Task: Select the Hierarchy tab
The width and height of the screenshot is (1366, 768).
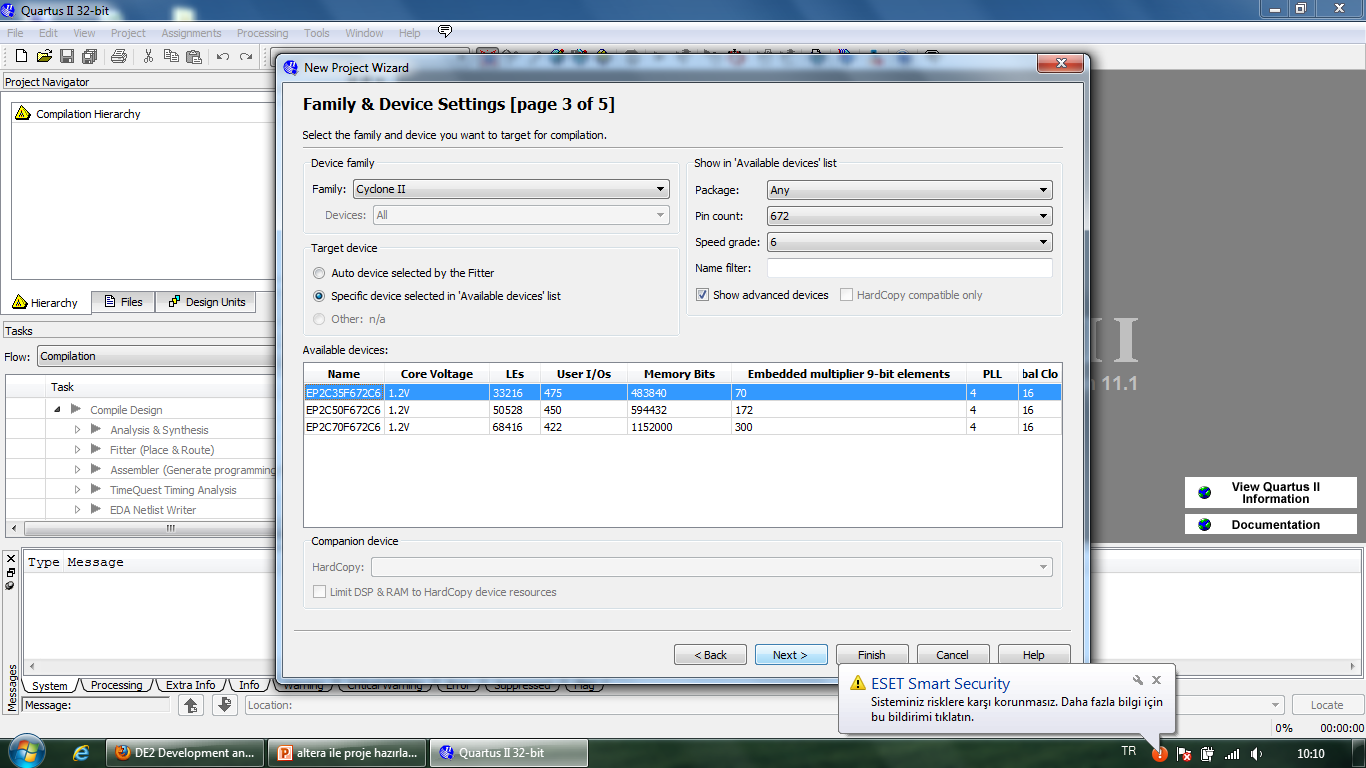Action: click(45, 303)
